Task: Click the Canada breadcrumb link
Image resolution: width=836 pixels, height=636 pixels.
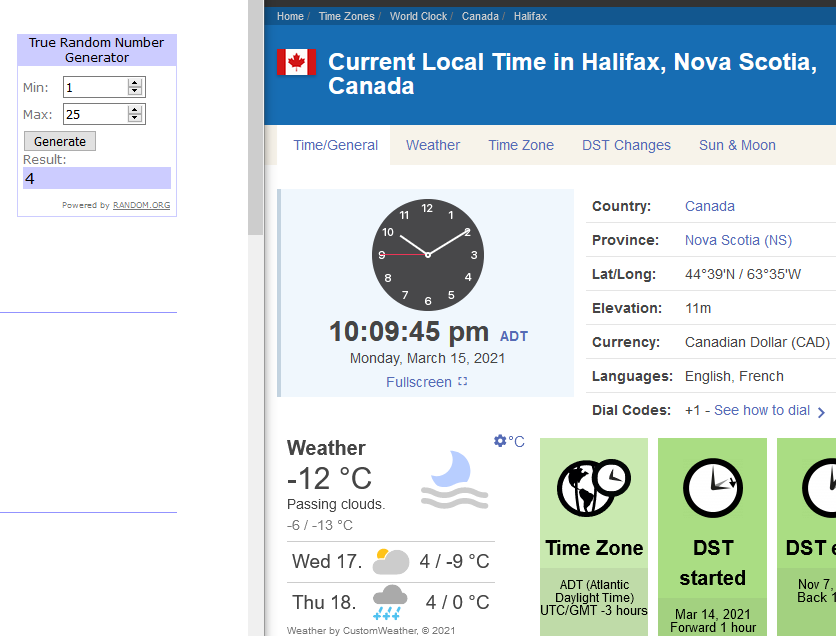Action: pyautogui.click(x=480, y=16)
